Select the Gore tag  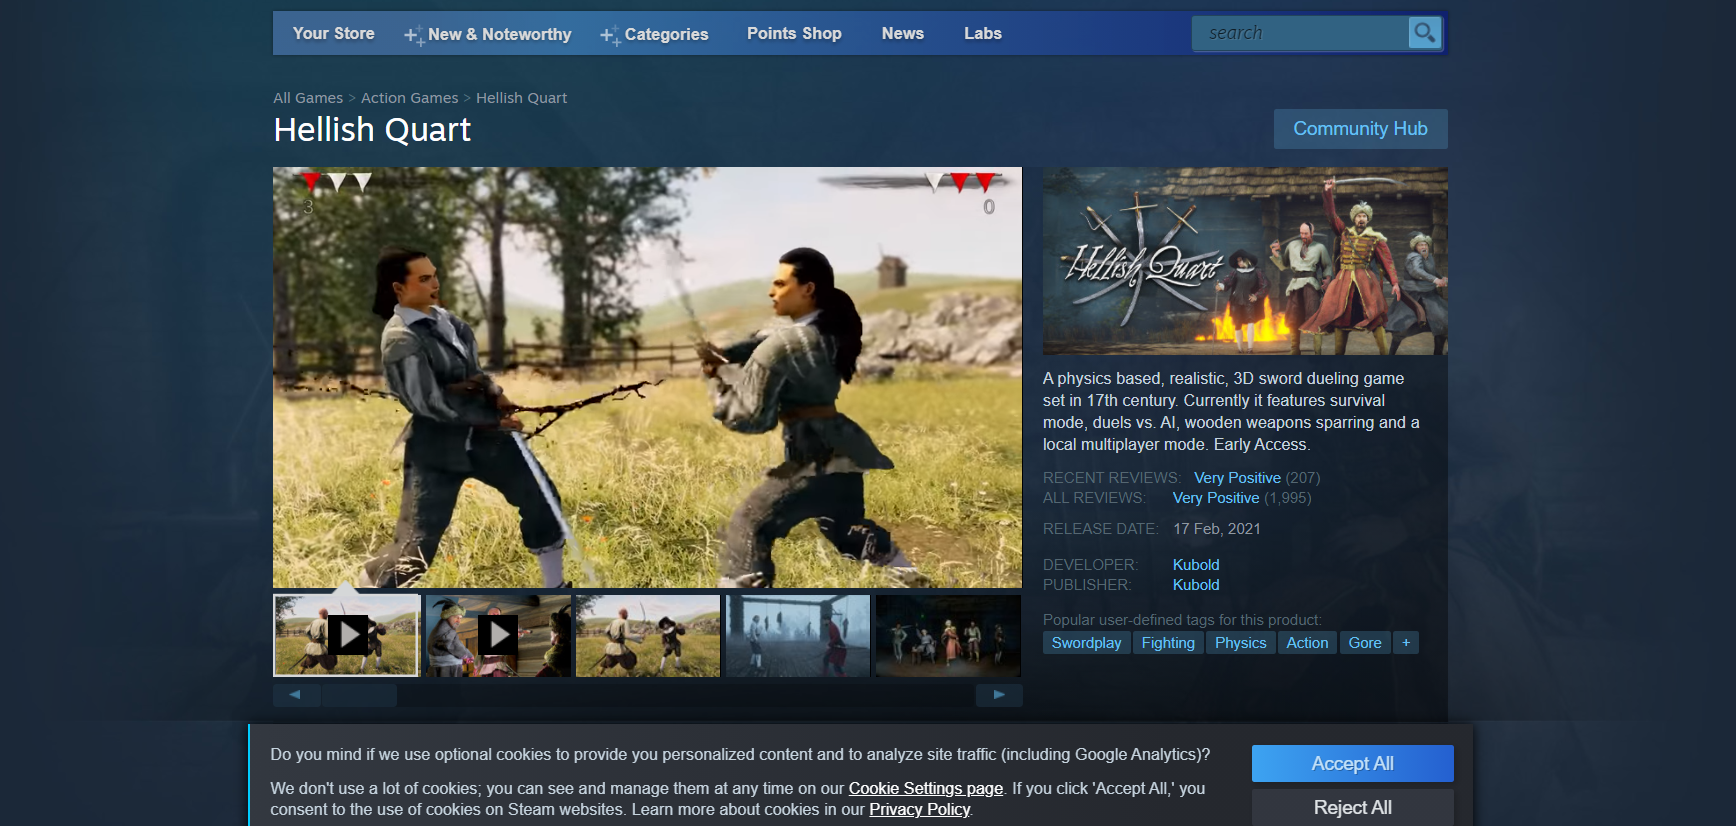[x=1364, y=643]
